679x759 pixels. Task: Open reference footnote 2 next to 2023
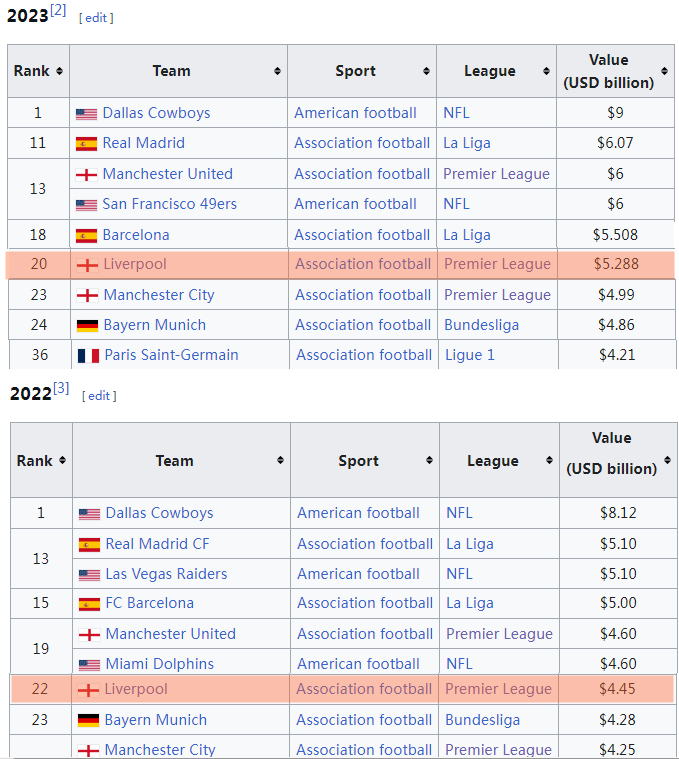58,10
